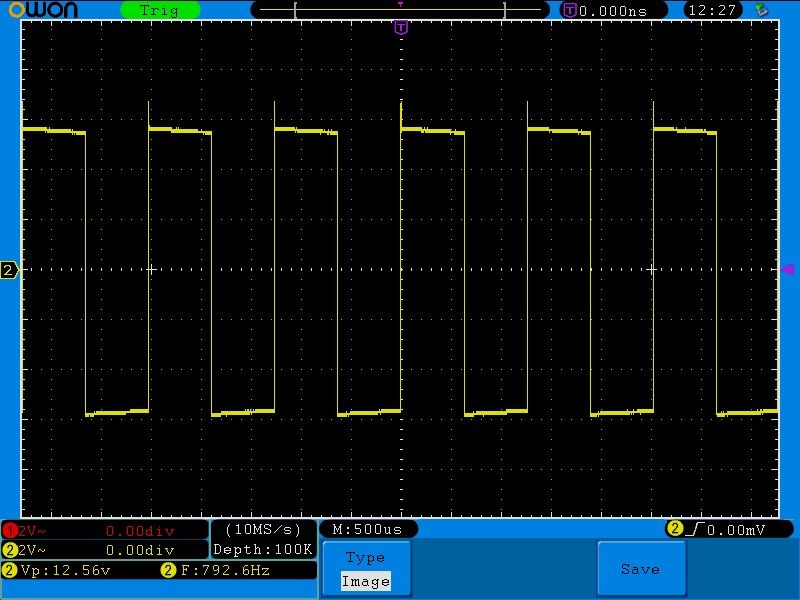800x600 pixels.
Task: Click the channel 2 ground marker on left edge
Action: click(9, 270)
